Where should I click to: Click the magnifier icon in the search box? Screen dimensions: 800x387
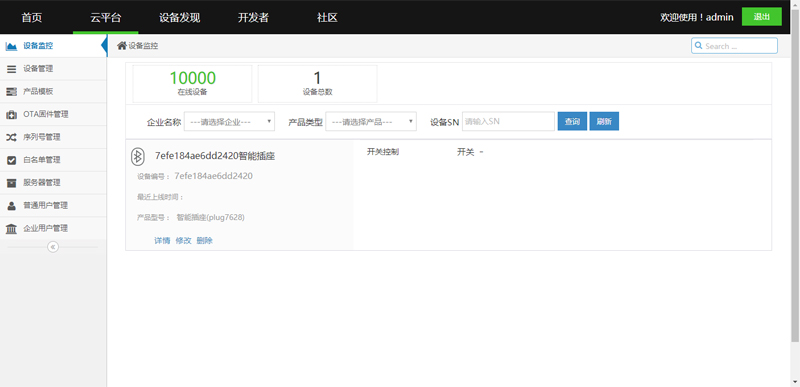tap(698, 46)
